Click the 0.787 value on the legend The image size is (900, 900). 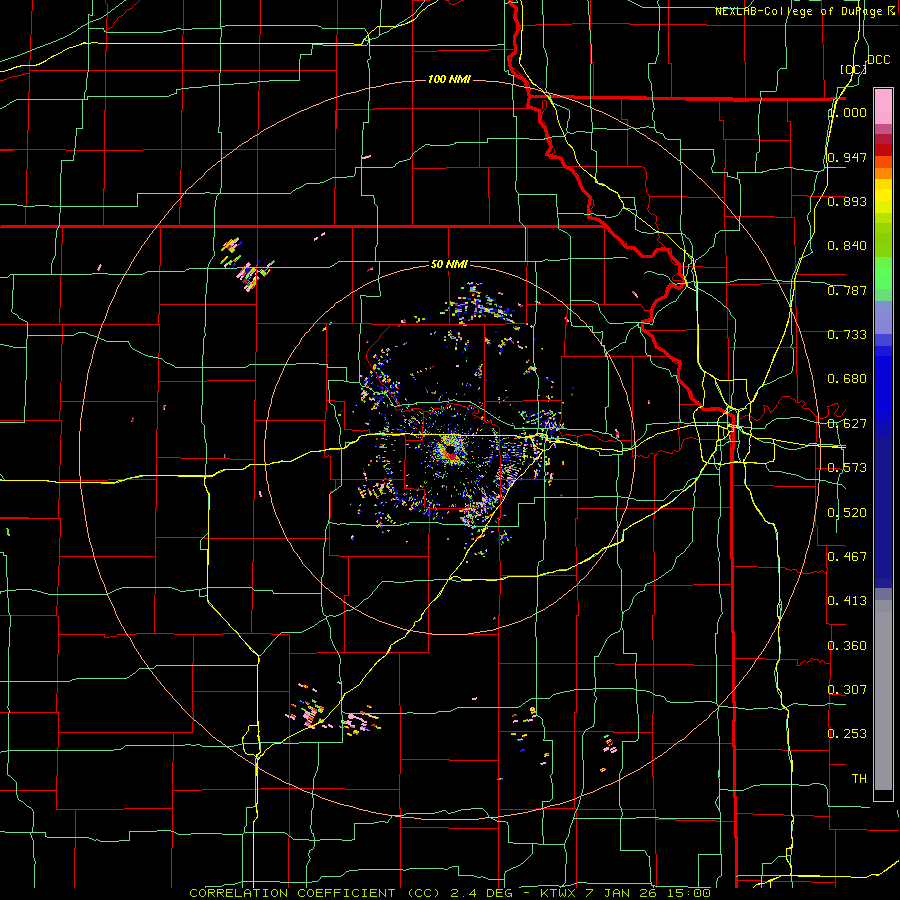(847, 290)
